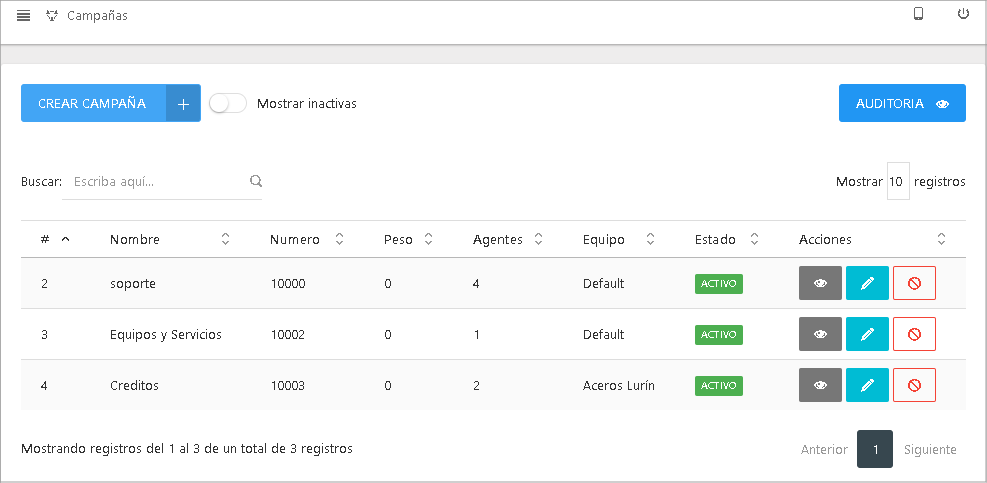Click the power logout icon
The height and width of the screenshot is (483, 987).
coord(963,14)
